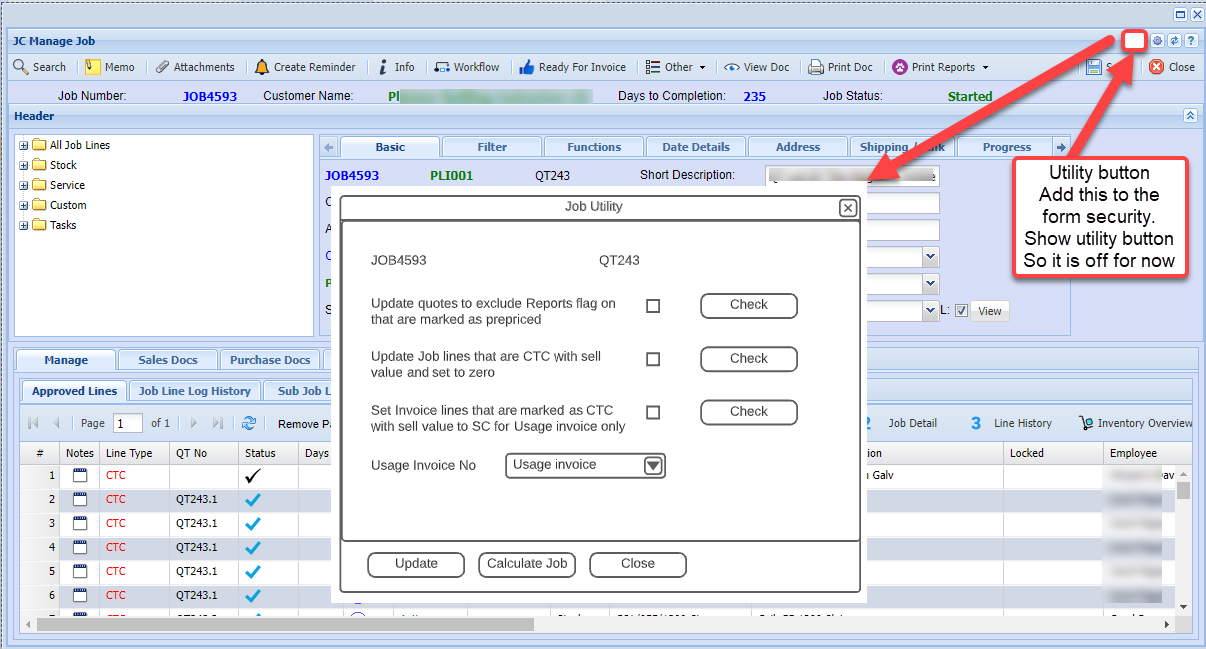
Task: Open the Usage invoice dropdown
Action: (653, 466)
